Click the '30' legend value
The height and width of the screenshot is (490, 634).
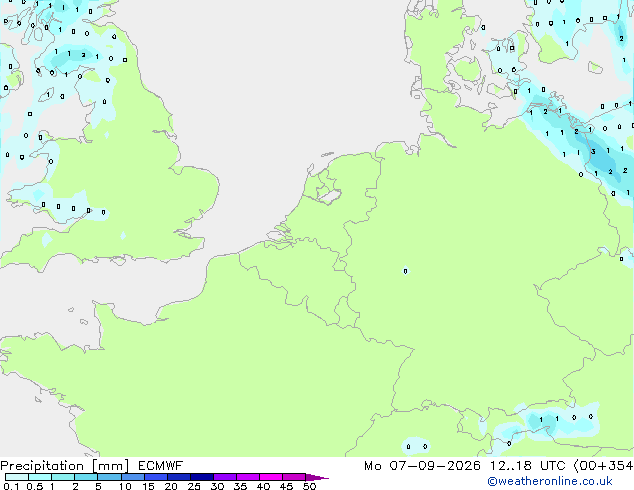click(217, 486)
